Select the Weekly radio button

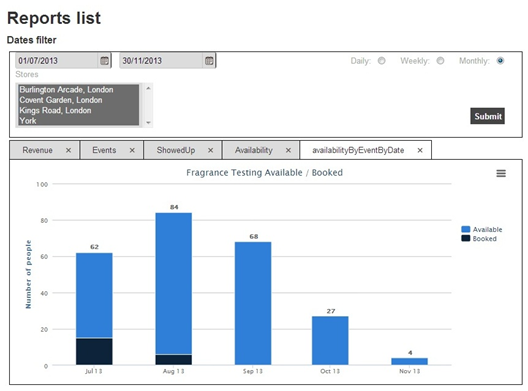pos(440,61)
